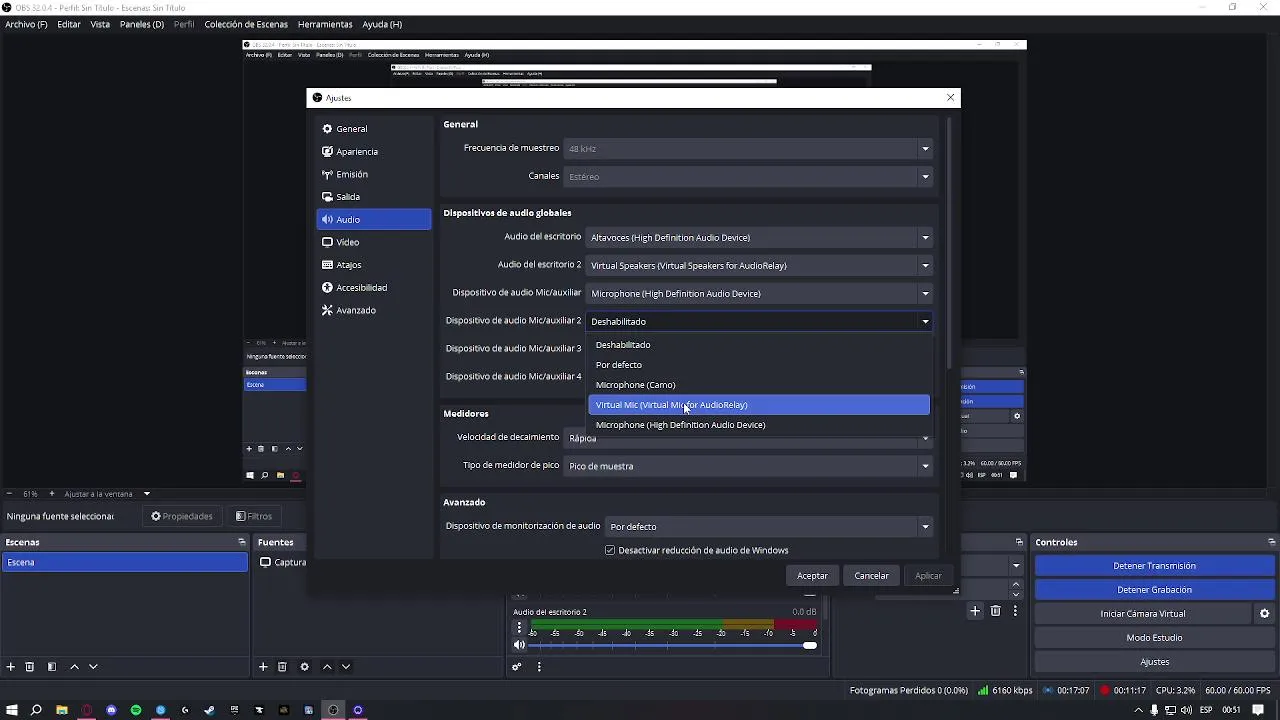Collapse Mic/auxiliar 2 dropdown showing Deshabilitado

pyautogui.click(x=759, y=322)
